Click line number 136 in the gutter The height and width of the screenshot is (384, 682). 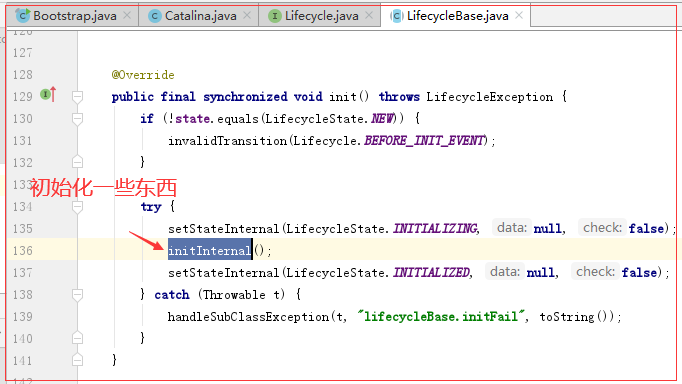23,250
